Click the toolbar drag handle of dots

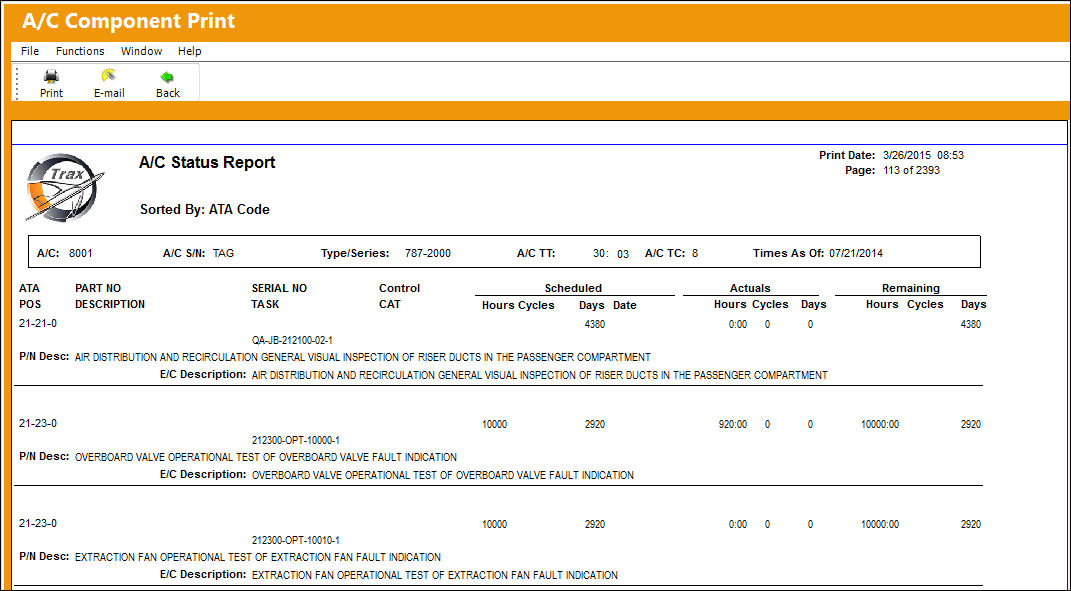tap(16, 83)
